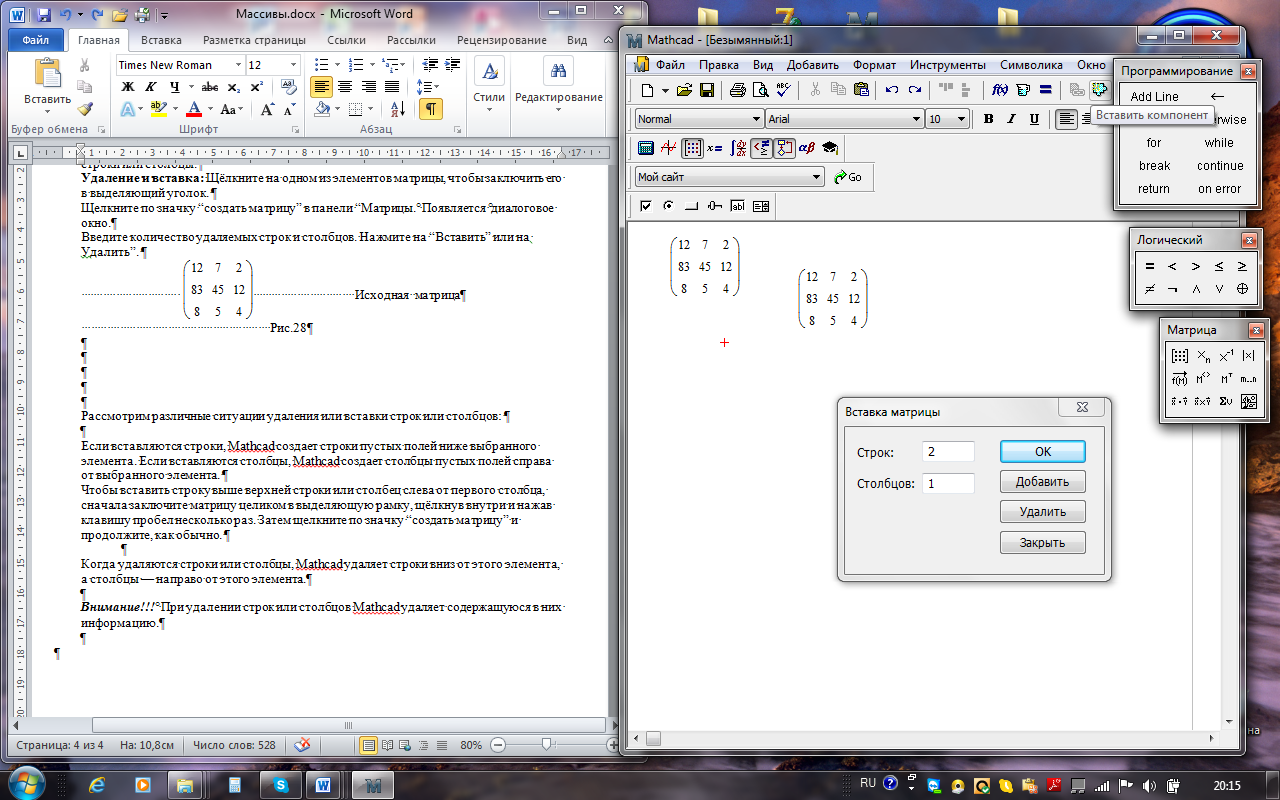Open the Word font size dropdown
This screenshot has height=800, width=1280.
(292, 65)
